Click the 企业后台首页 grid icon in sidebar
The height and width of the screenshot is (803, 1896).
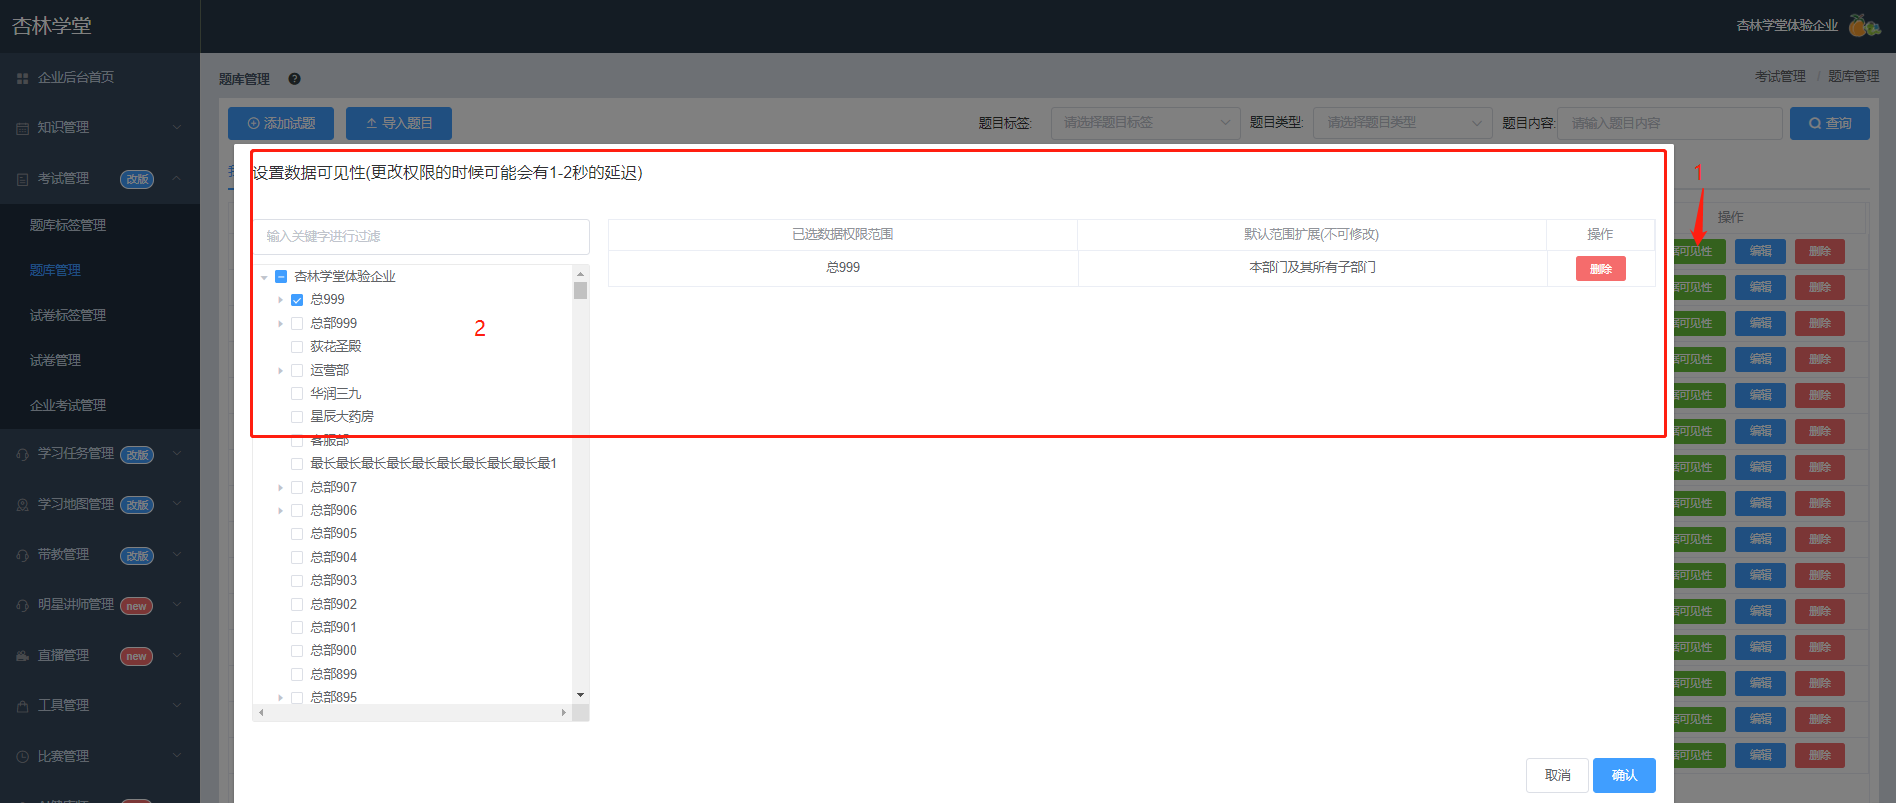[x=22, y=78]
